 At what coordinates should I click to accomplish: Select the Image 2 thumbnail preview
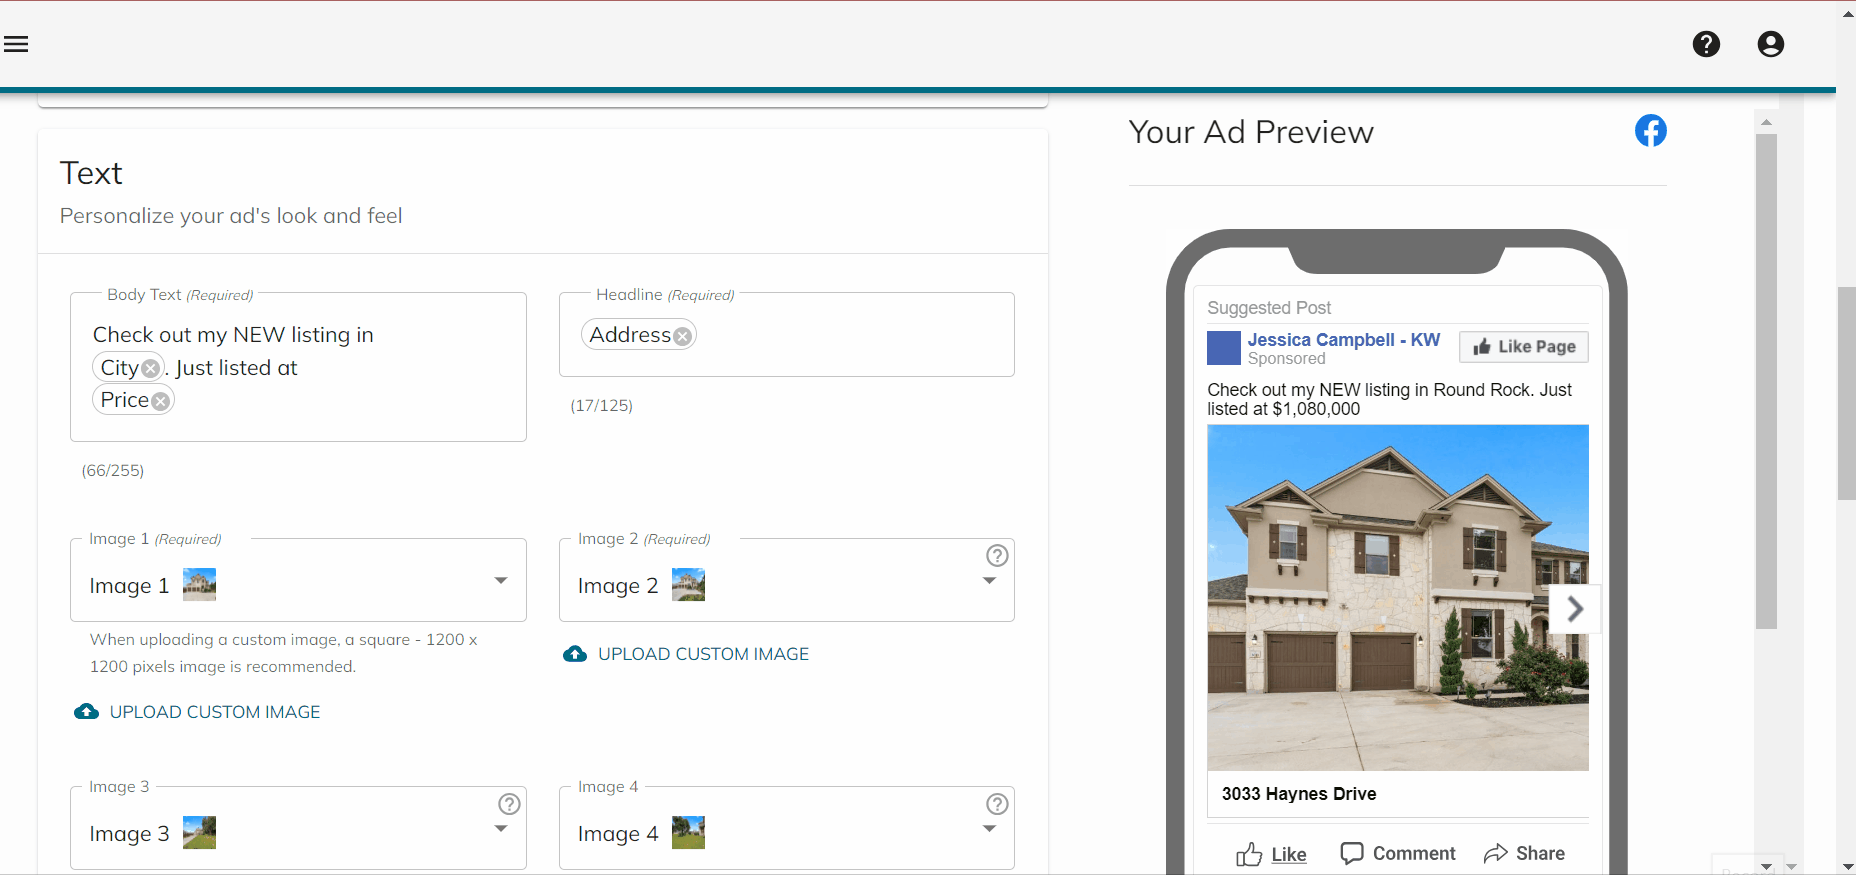[x=688, y=584]
